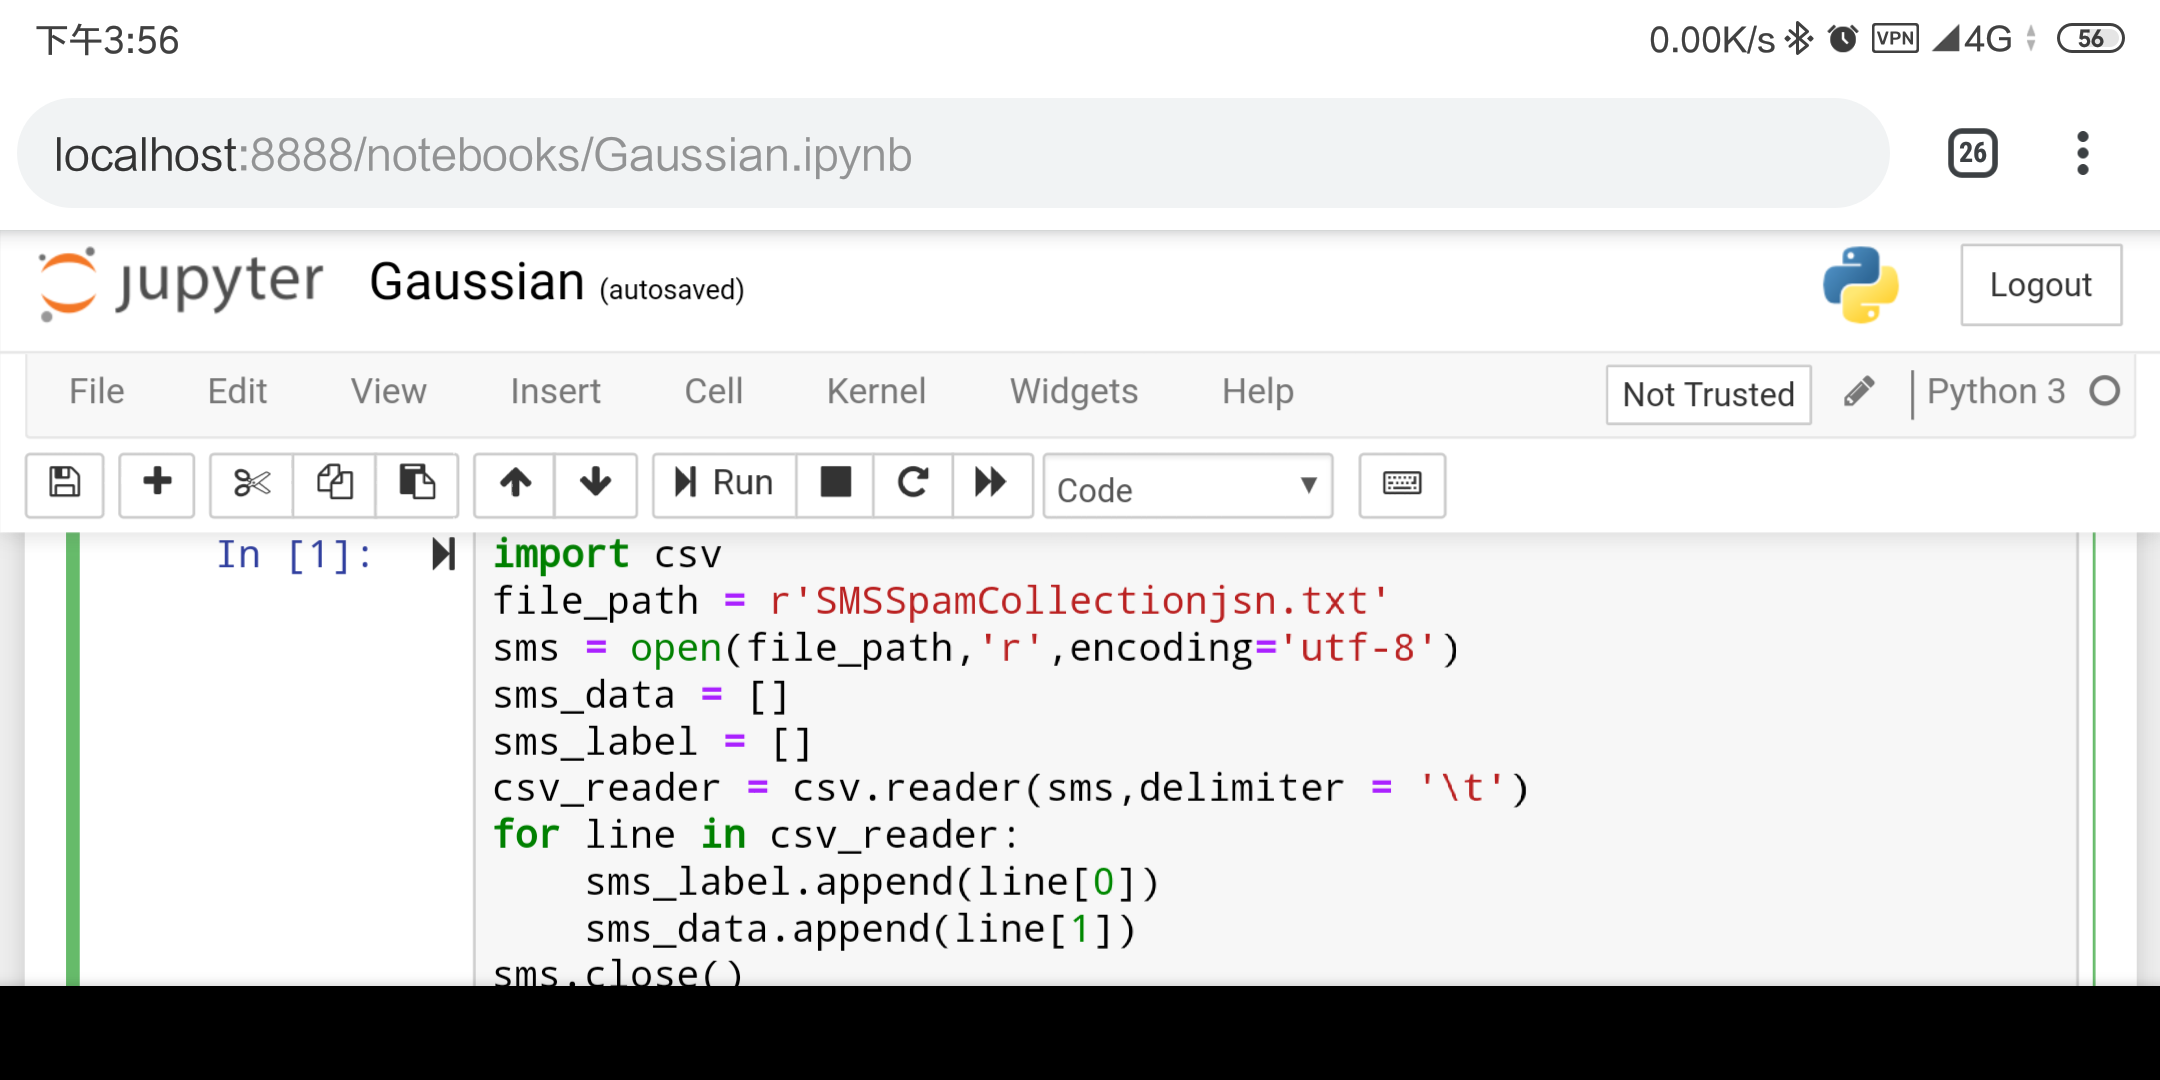Open the Kernel menu
This screenshot has width=2160, height=1080.
coord(876,391)
